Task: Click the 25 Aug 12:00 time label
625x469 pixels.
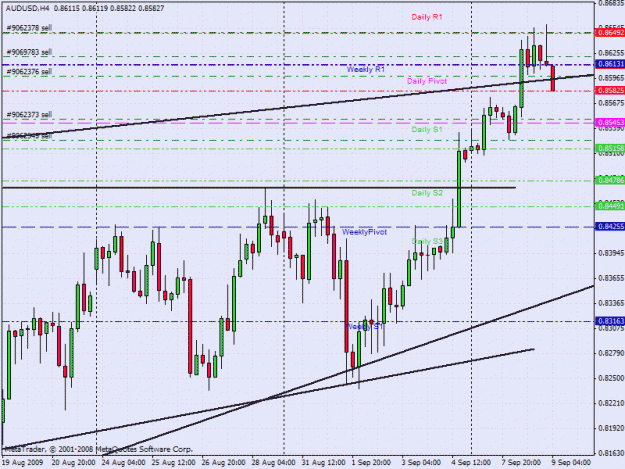Action: pos(173,463)
